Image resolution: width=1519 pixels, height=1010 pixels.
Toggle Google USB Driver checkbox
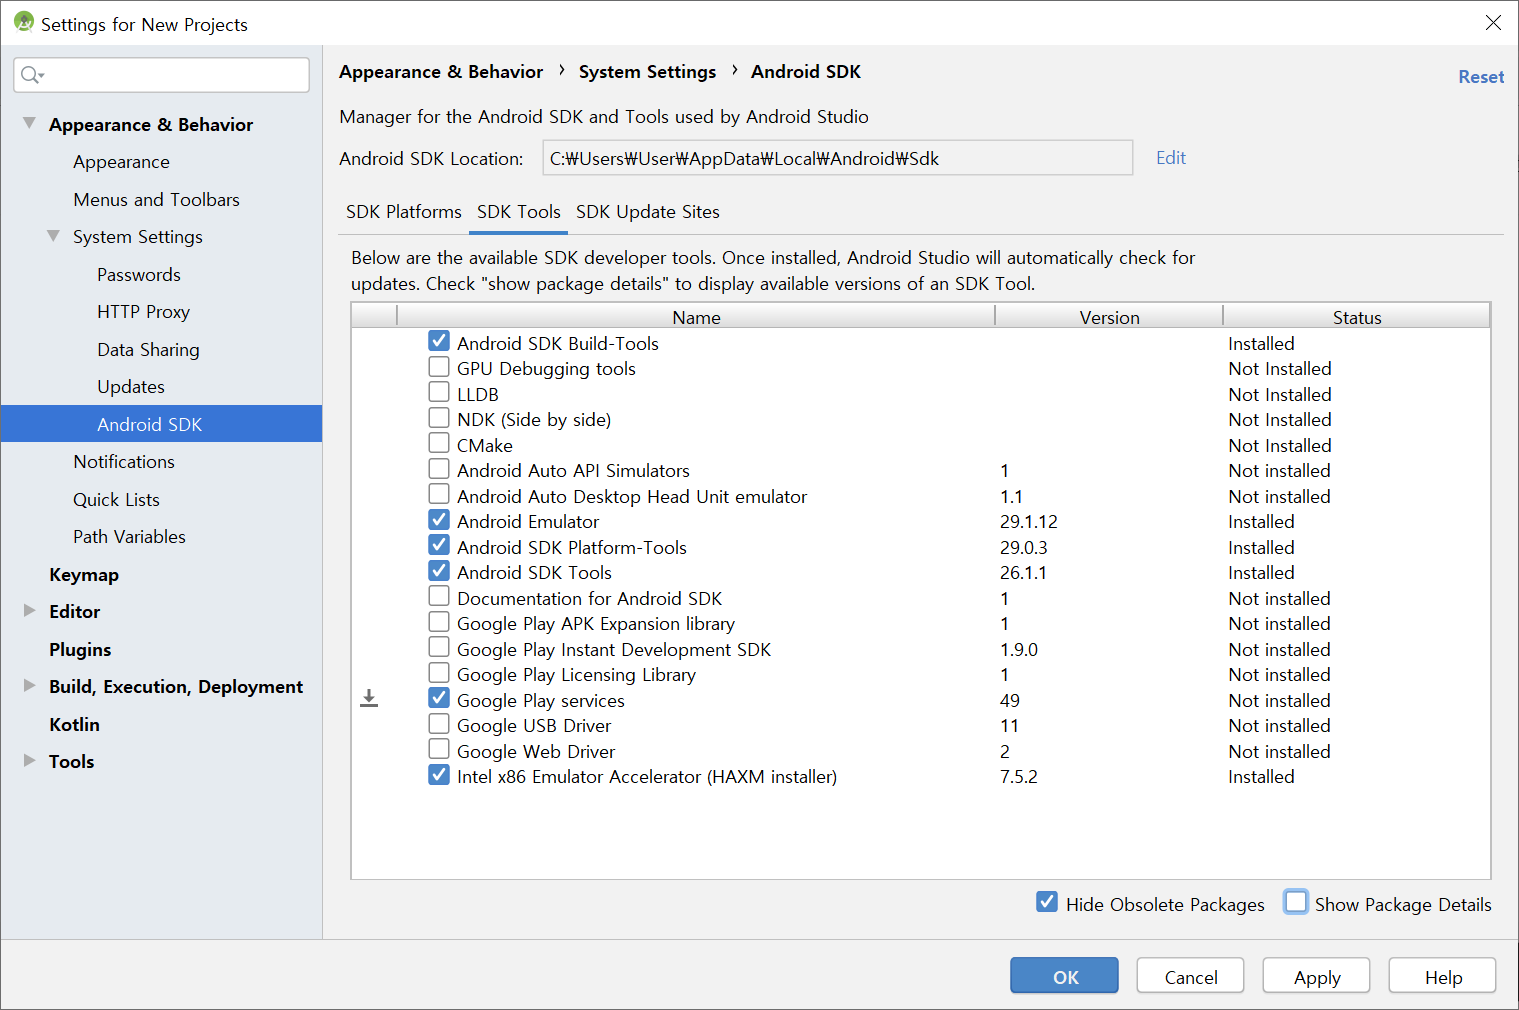click(x=439, y=724)
